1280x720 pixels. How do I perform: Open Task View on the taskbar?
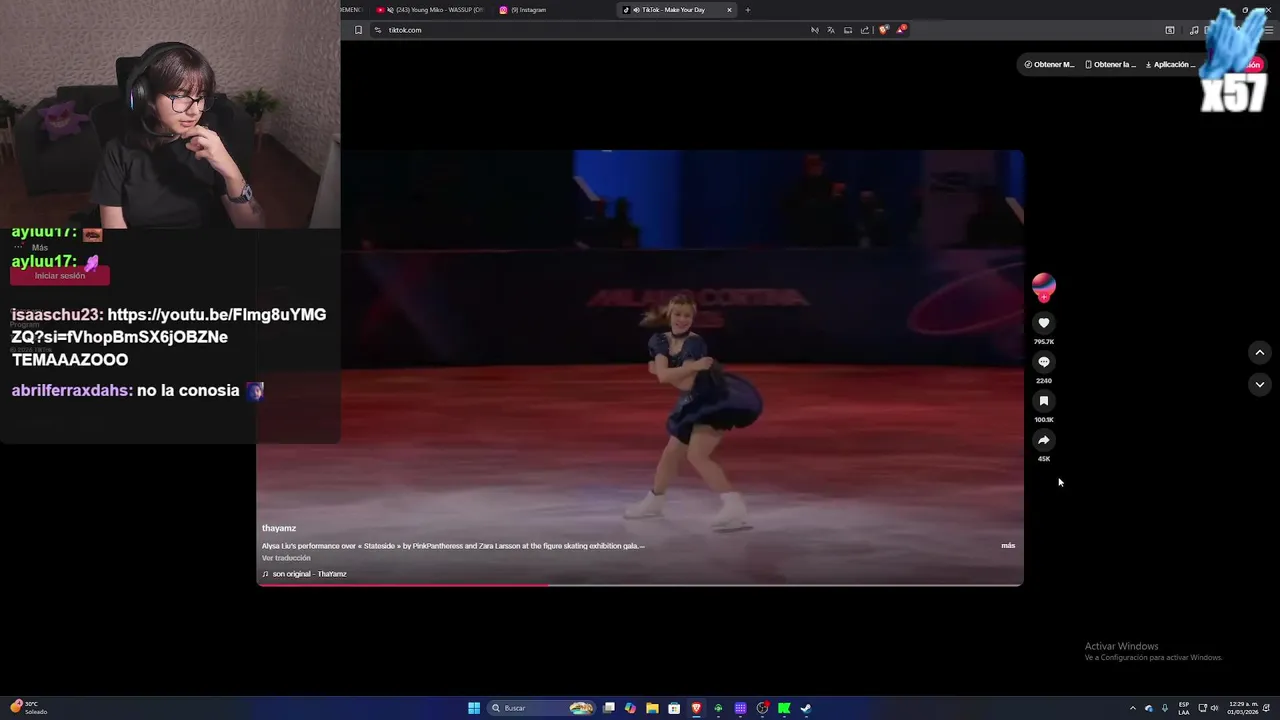608,708
